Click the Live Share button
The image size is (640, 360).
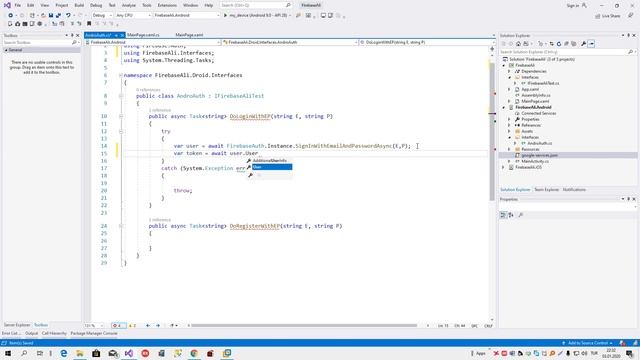pos(608,16)
